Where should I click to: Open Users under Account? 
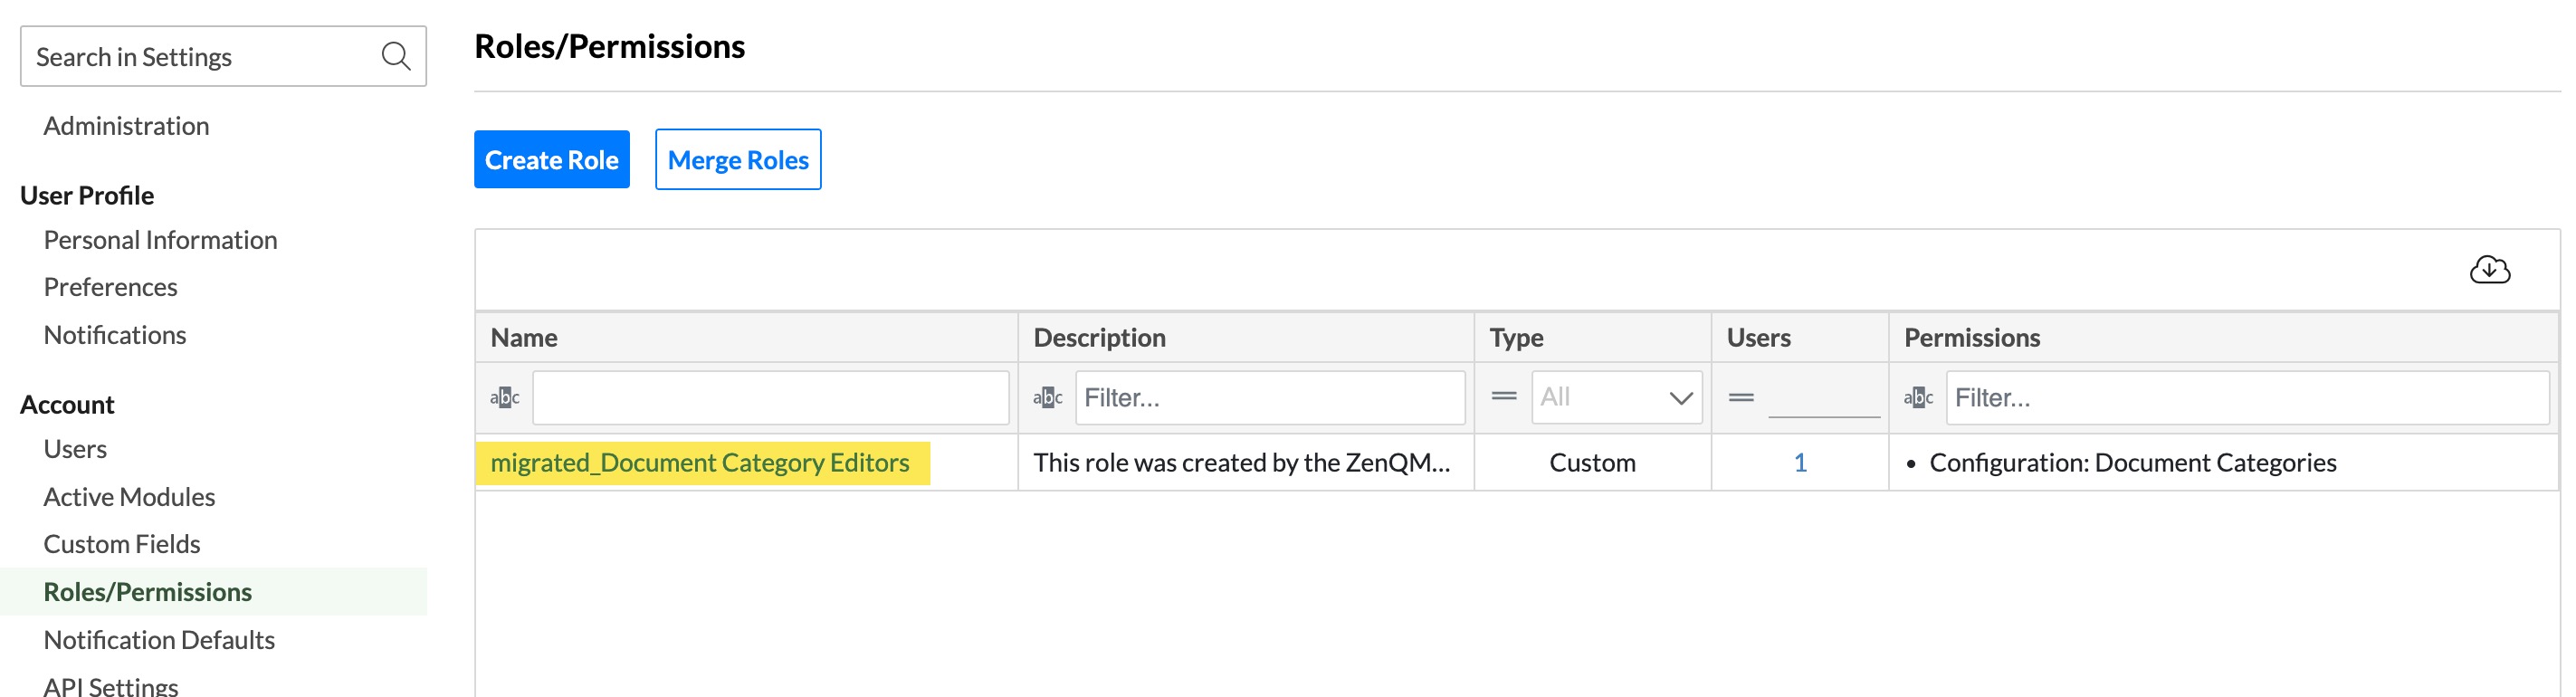(75, 448)
